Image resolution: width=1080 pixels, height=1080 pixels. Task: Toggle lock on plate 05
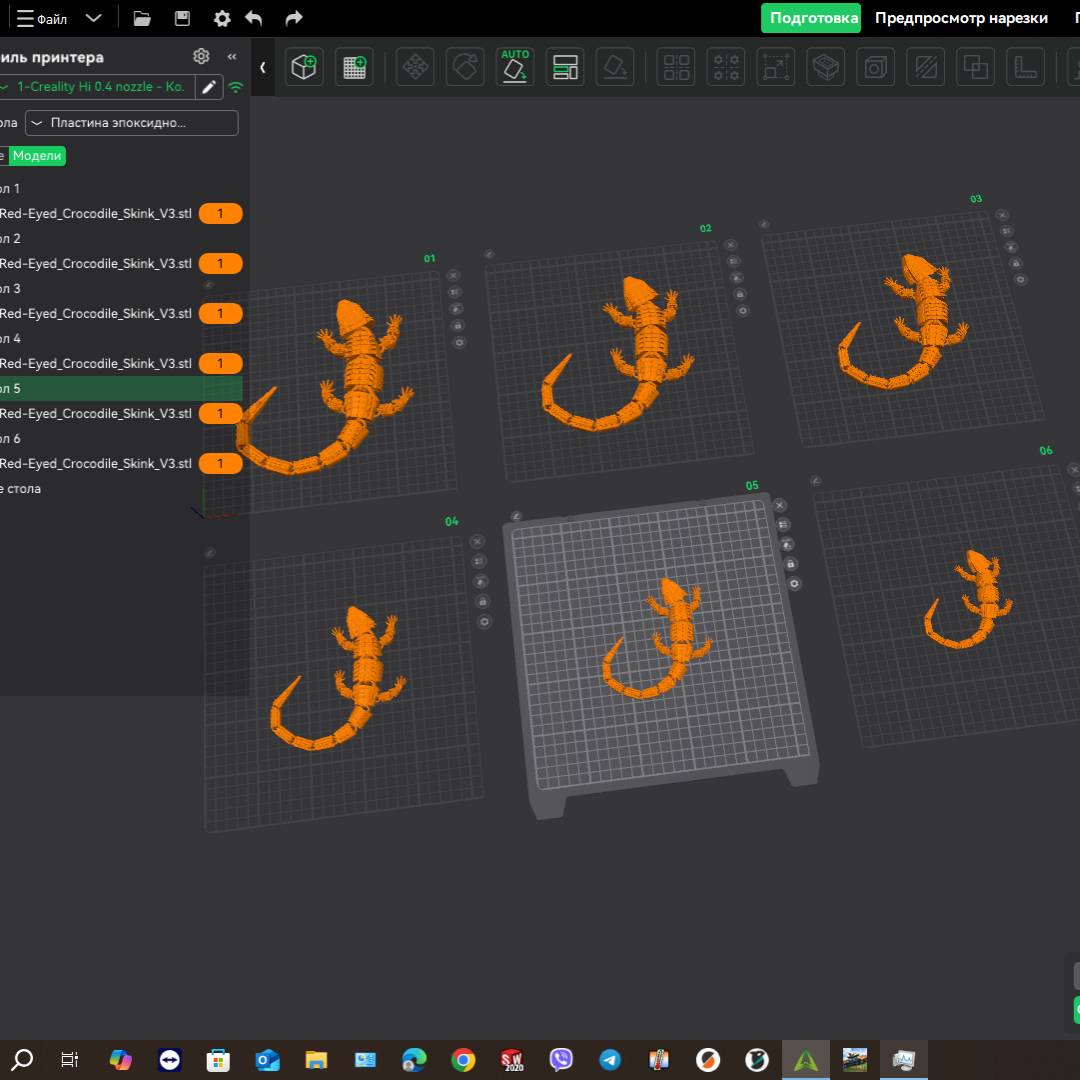(x=790, y=562)
